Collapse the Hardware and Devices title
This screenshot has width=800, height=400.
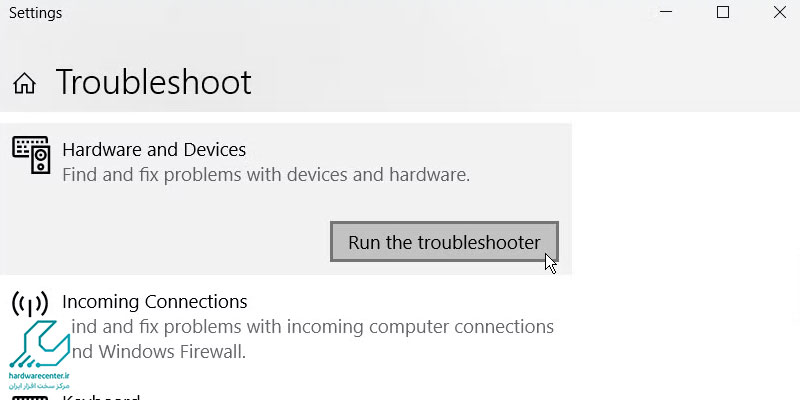click(154, 150)
